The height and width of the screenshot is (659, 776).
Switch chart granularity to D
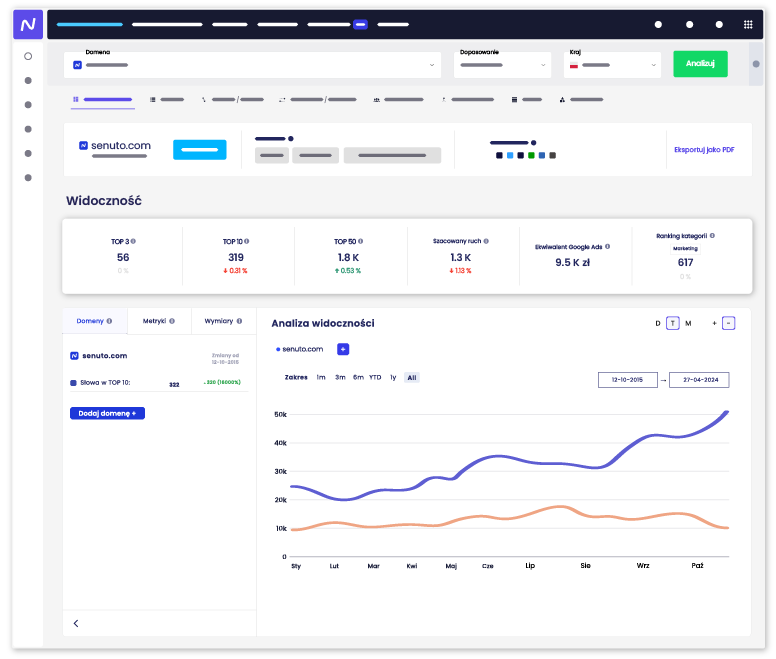(x=658, y=324)
